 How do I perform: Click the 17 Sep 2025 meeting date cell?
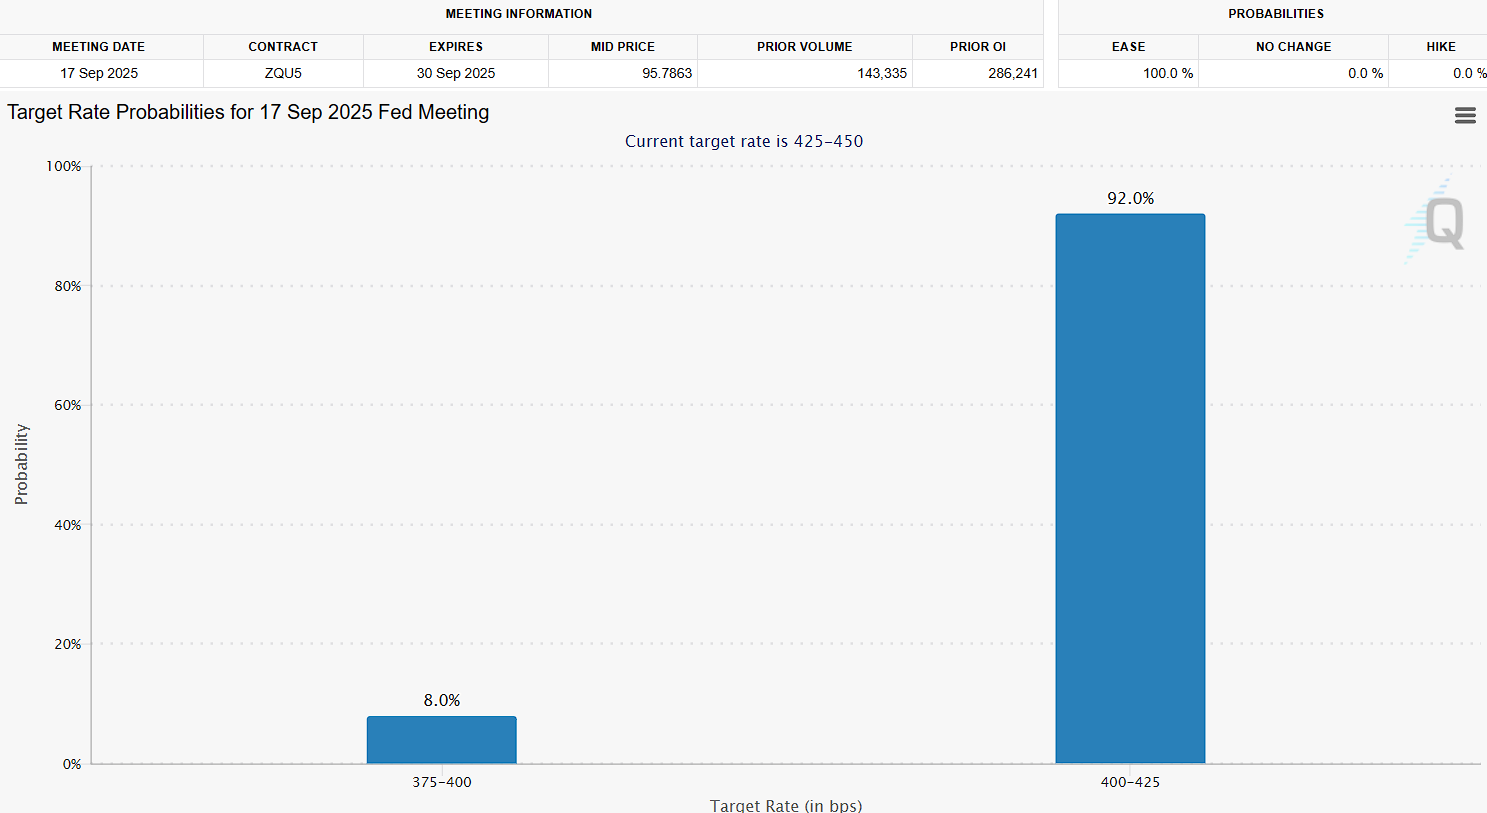click(x=99, y=73)
